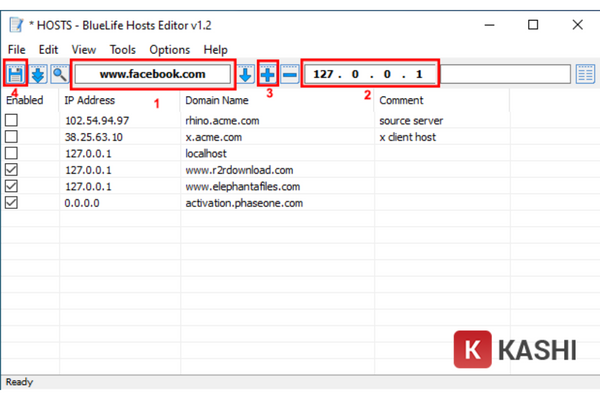This screenshot has width=600, height=400.
Task: Select domain www.elephantafiles.com
Action: [x=243, y=186]
